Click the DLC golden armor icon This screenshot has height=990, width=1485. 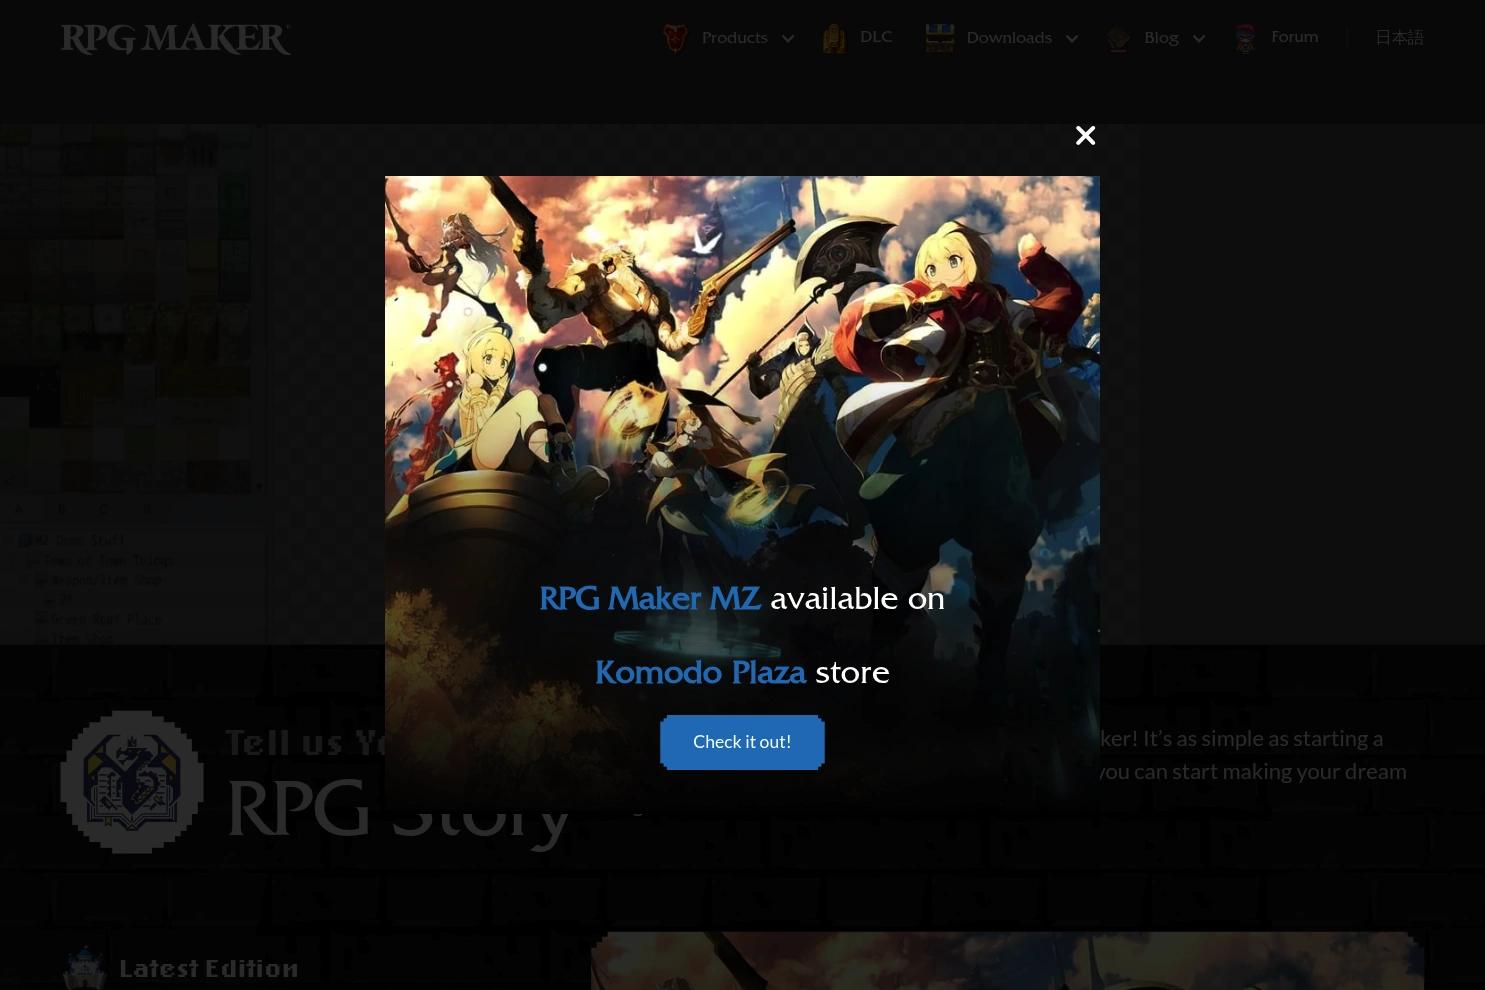point(834,38)
